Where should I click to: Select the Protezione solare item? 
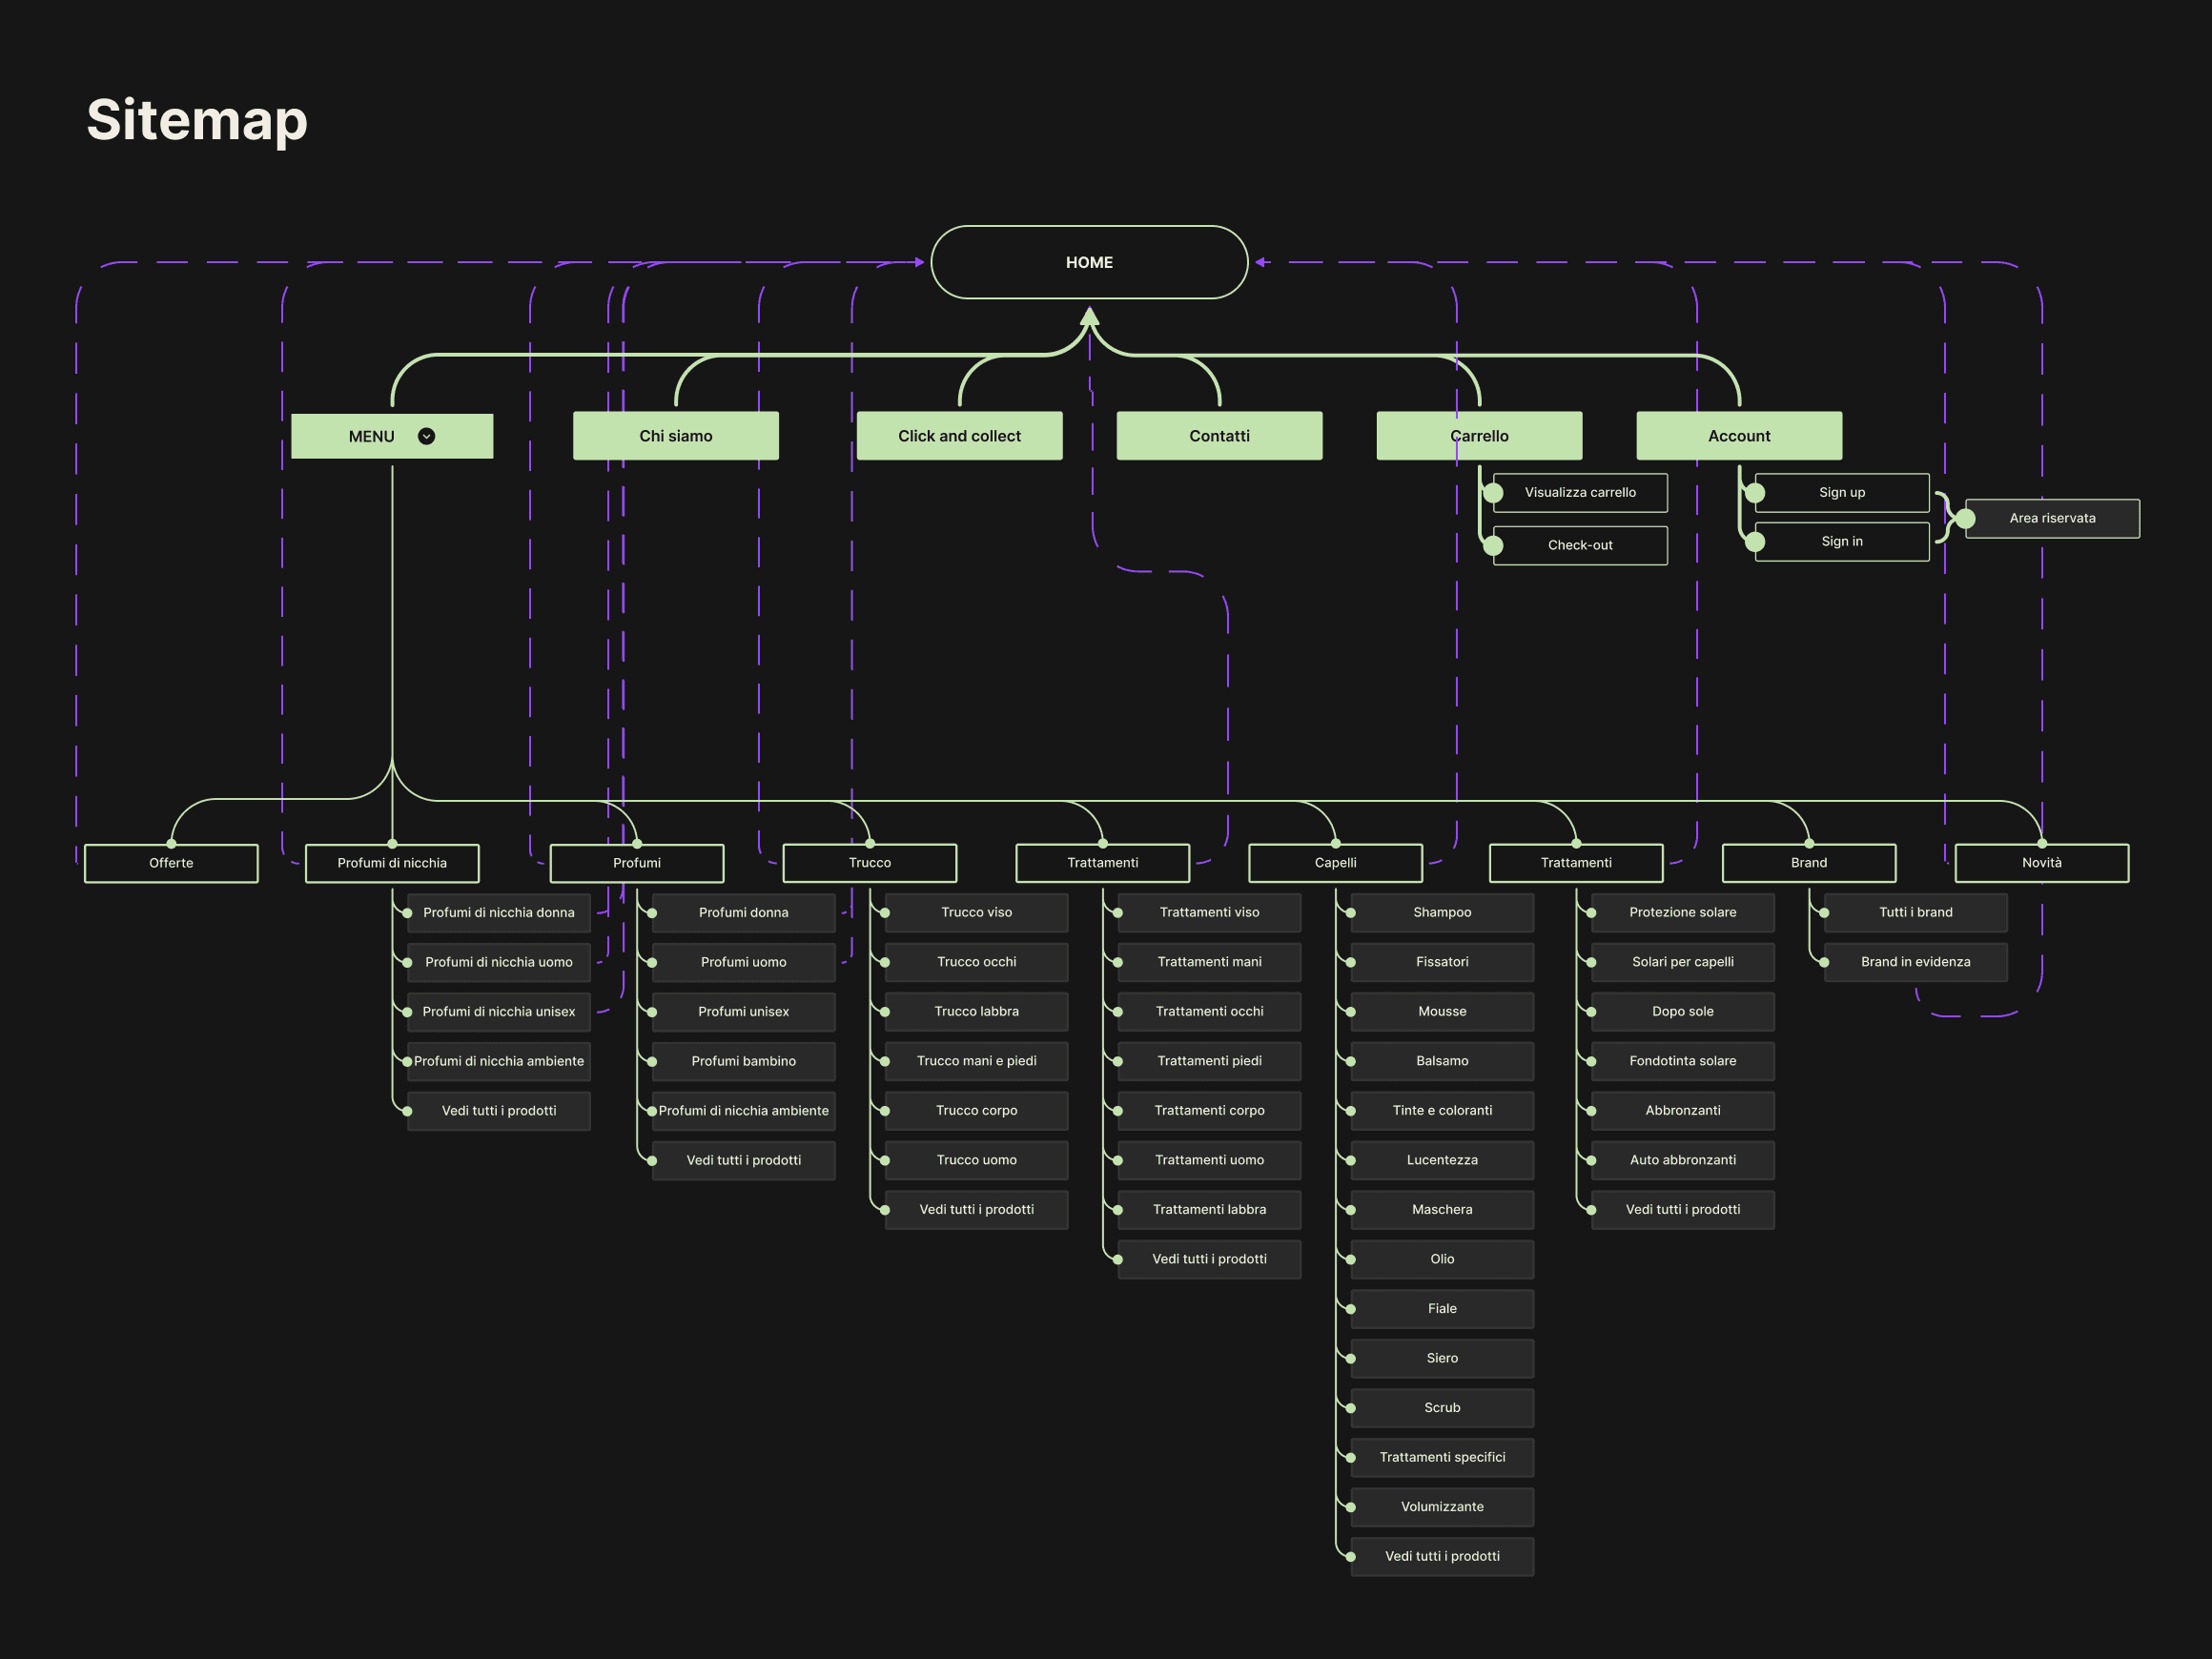coord(1682,912)
